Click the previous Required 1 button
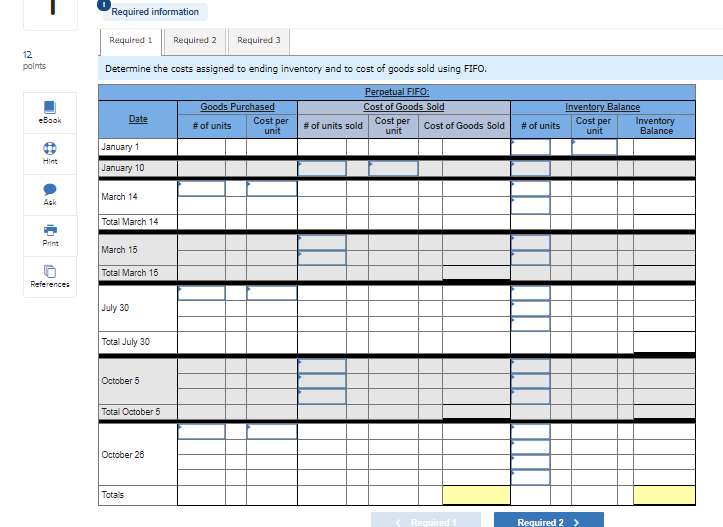Screen dimensions: 723x527 click(x=426, y=521)
